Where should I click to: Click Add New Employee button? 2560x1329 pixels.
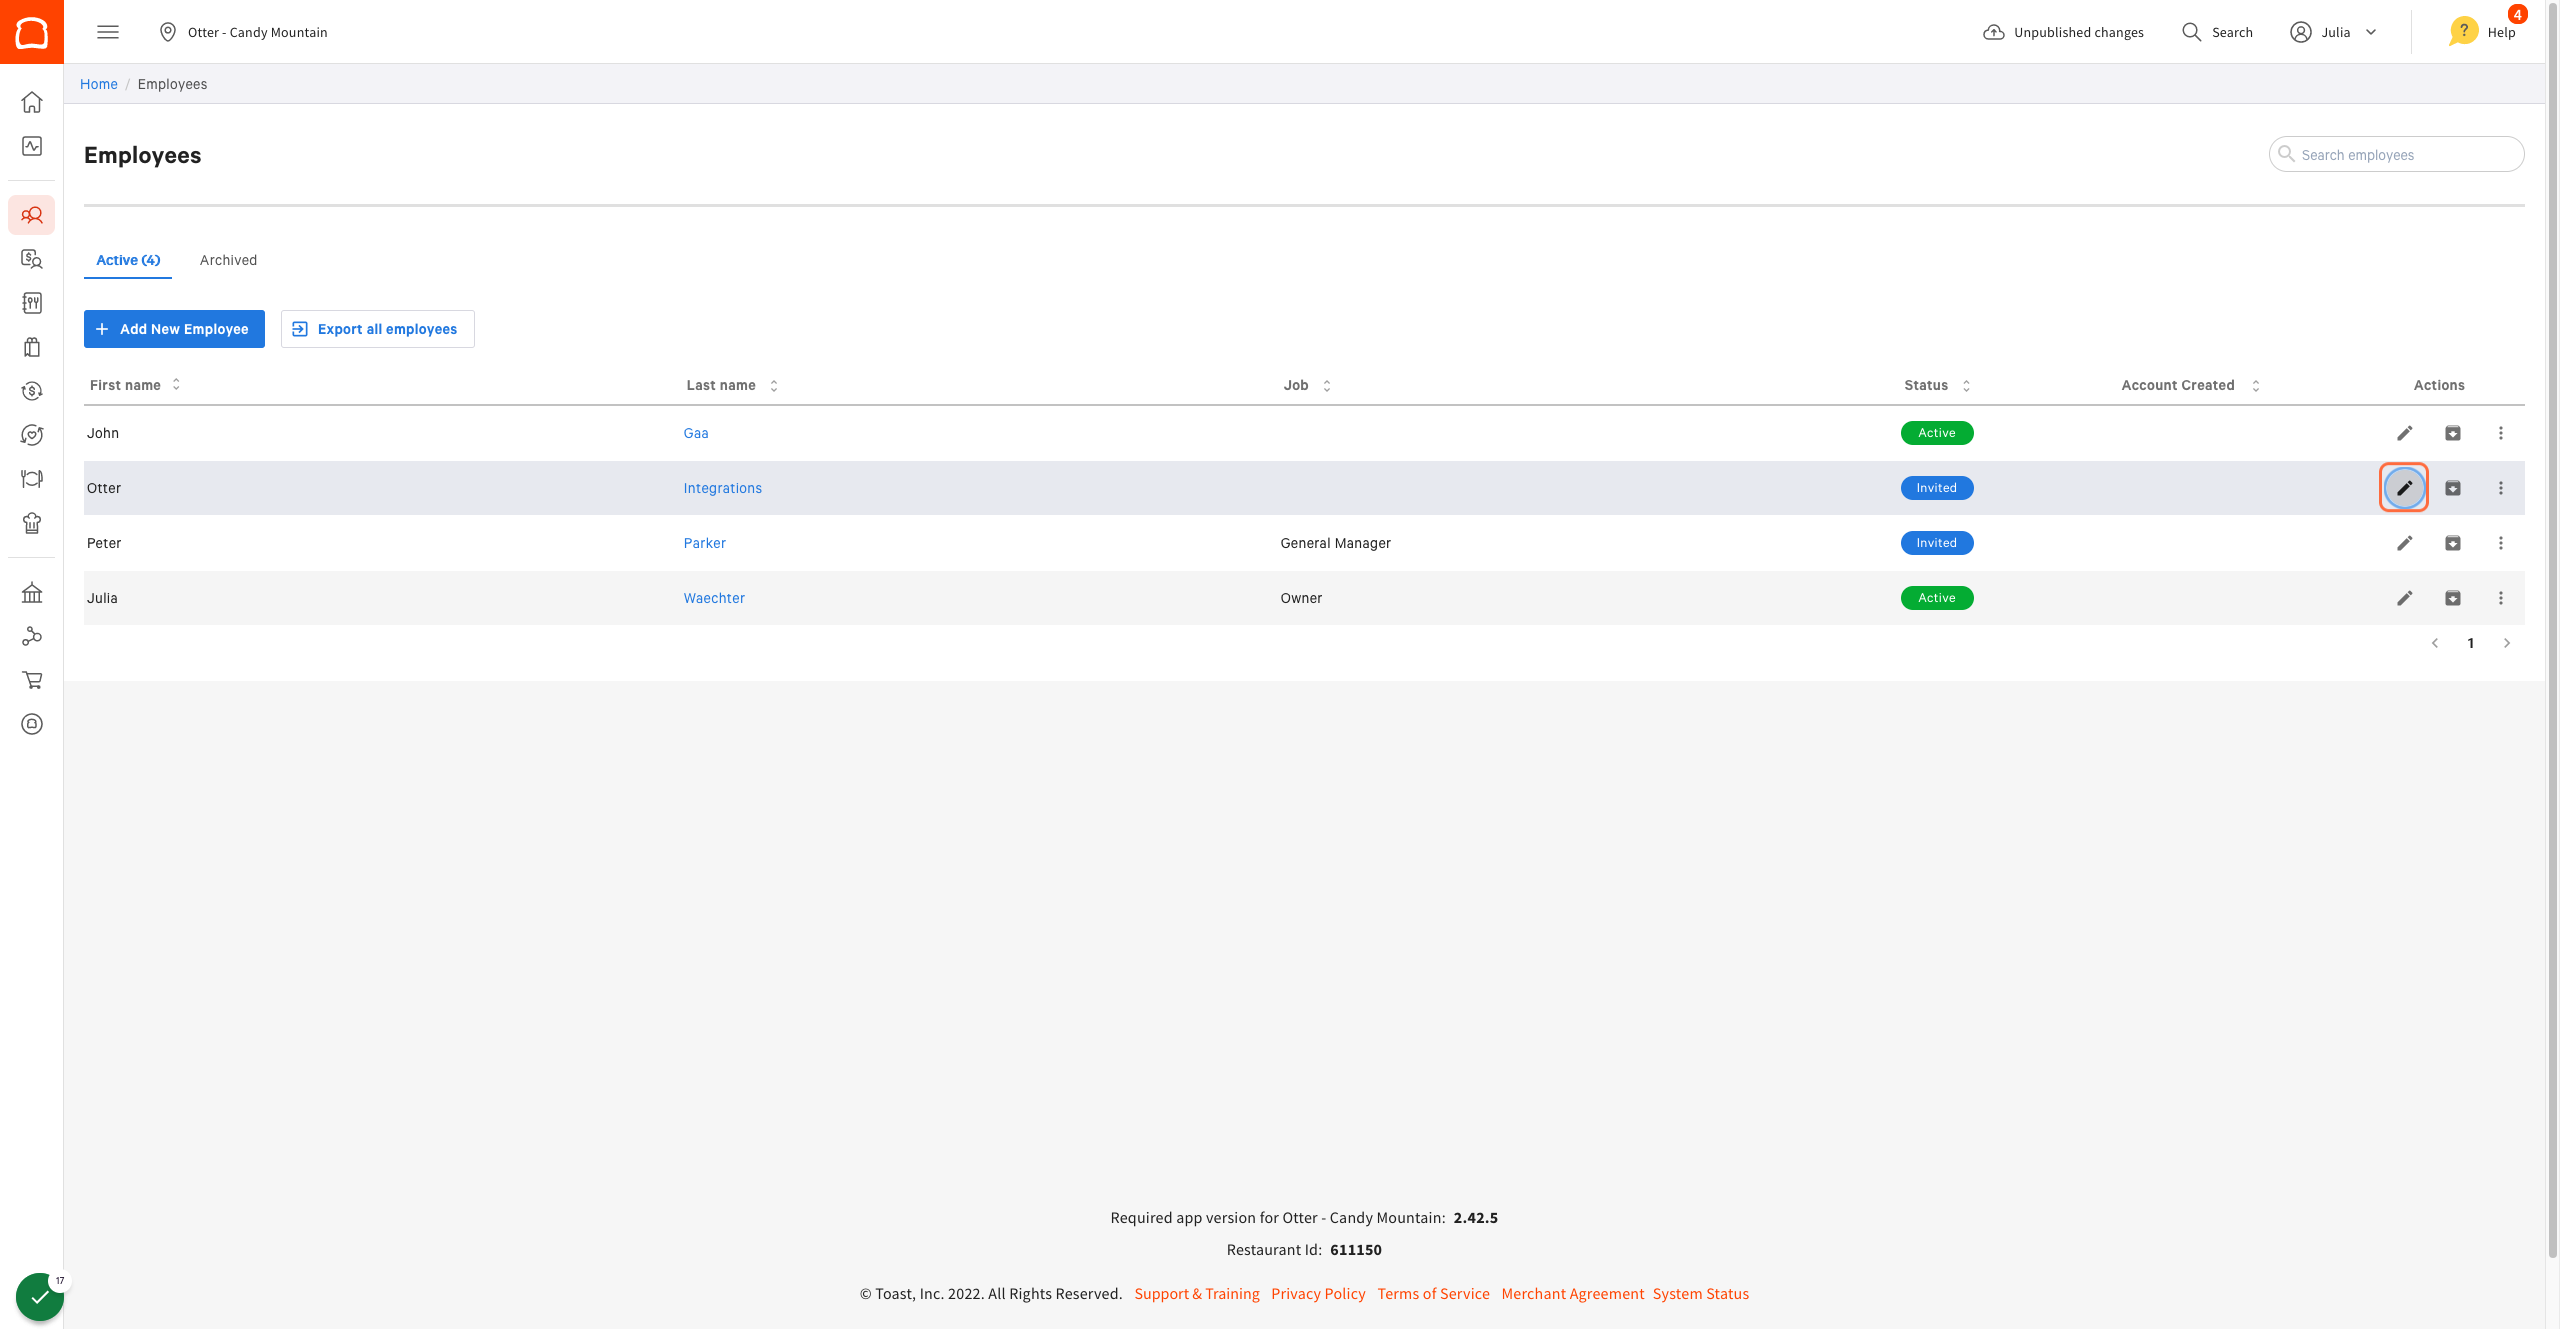pyautogui.click(x=174, y=329)
